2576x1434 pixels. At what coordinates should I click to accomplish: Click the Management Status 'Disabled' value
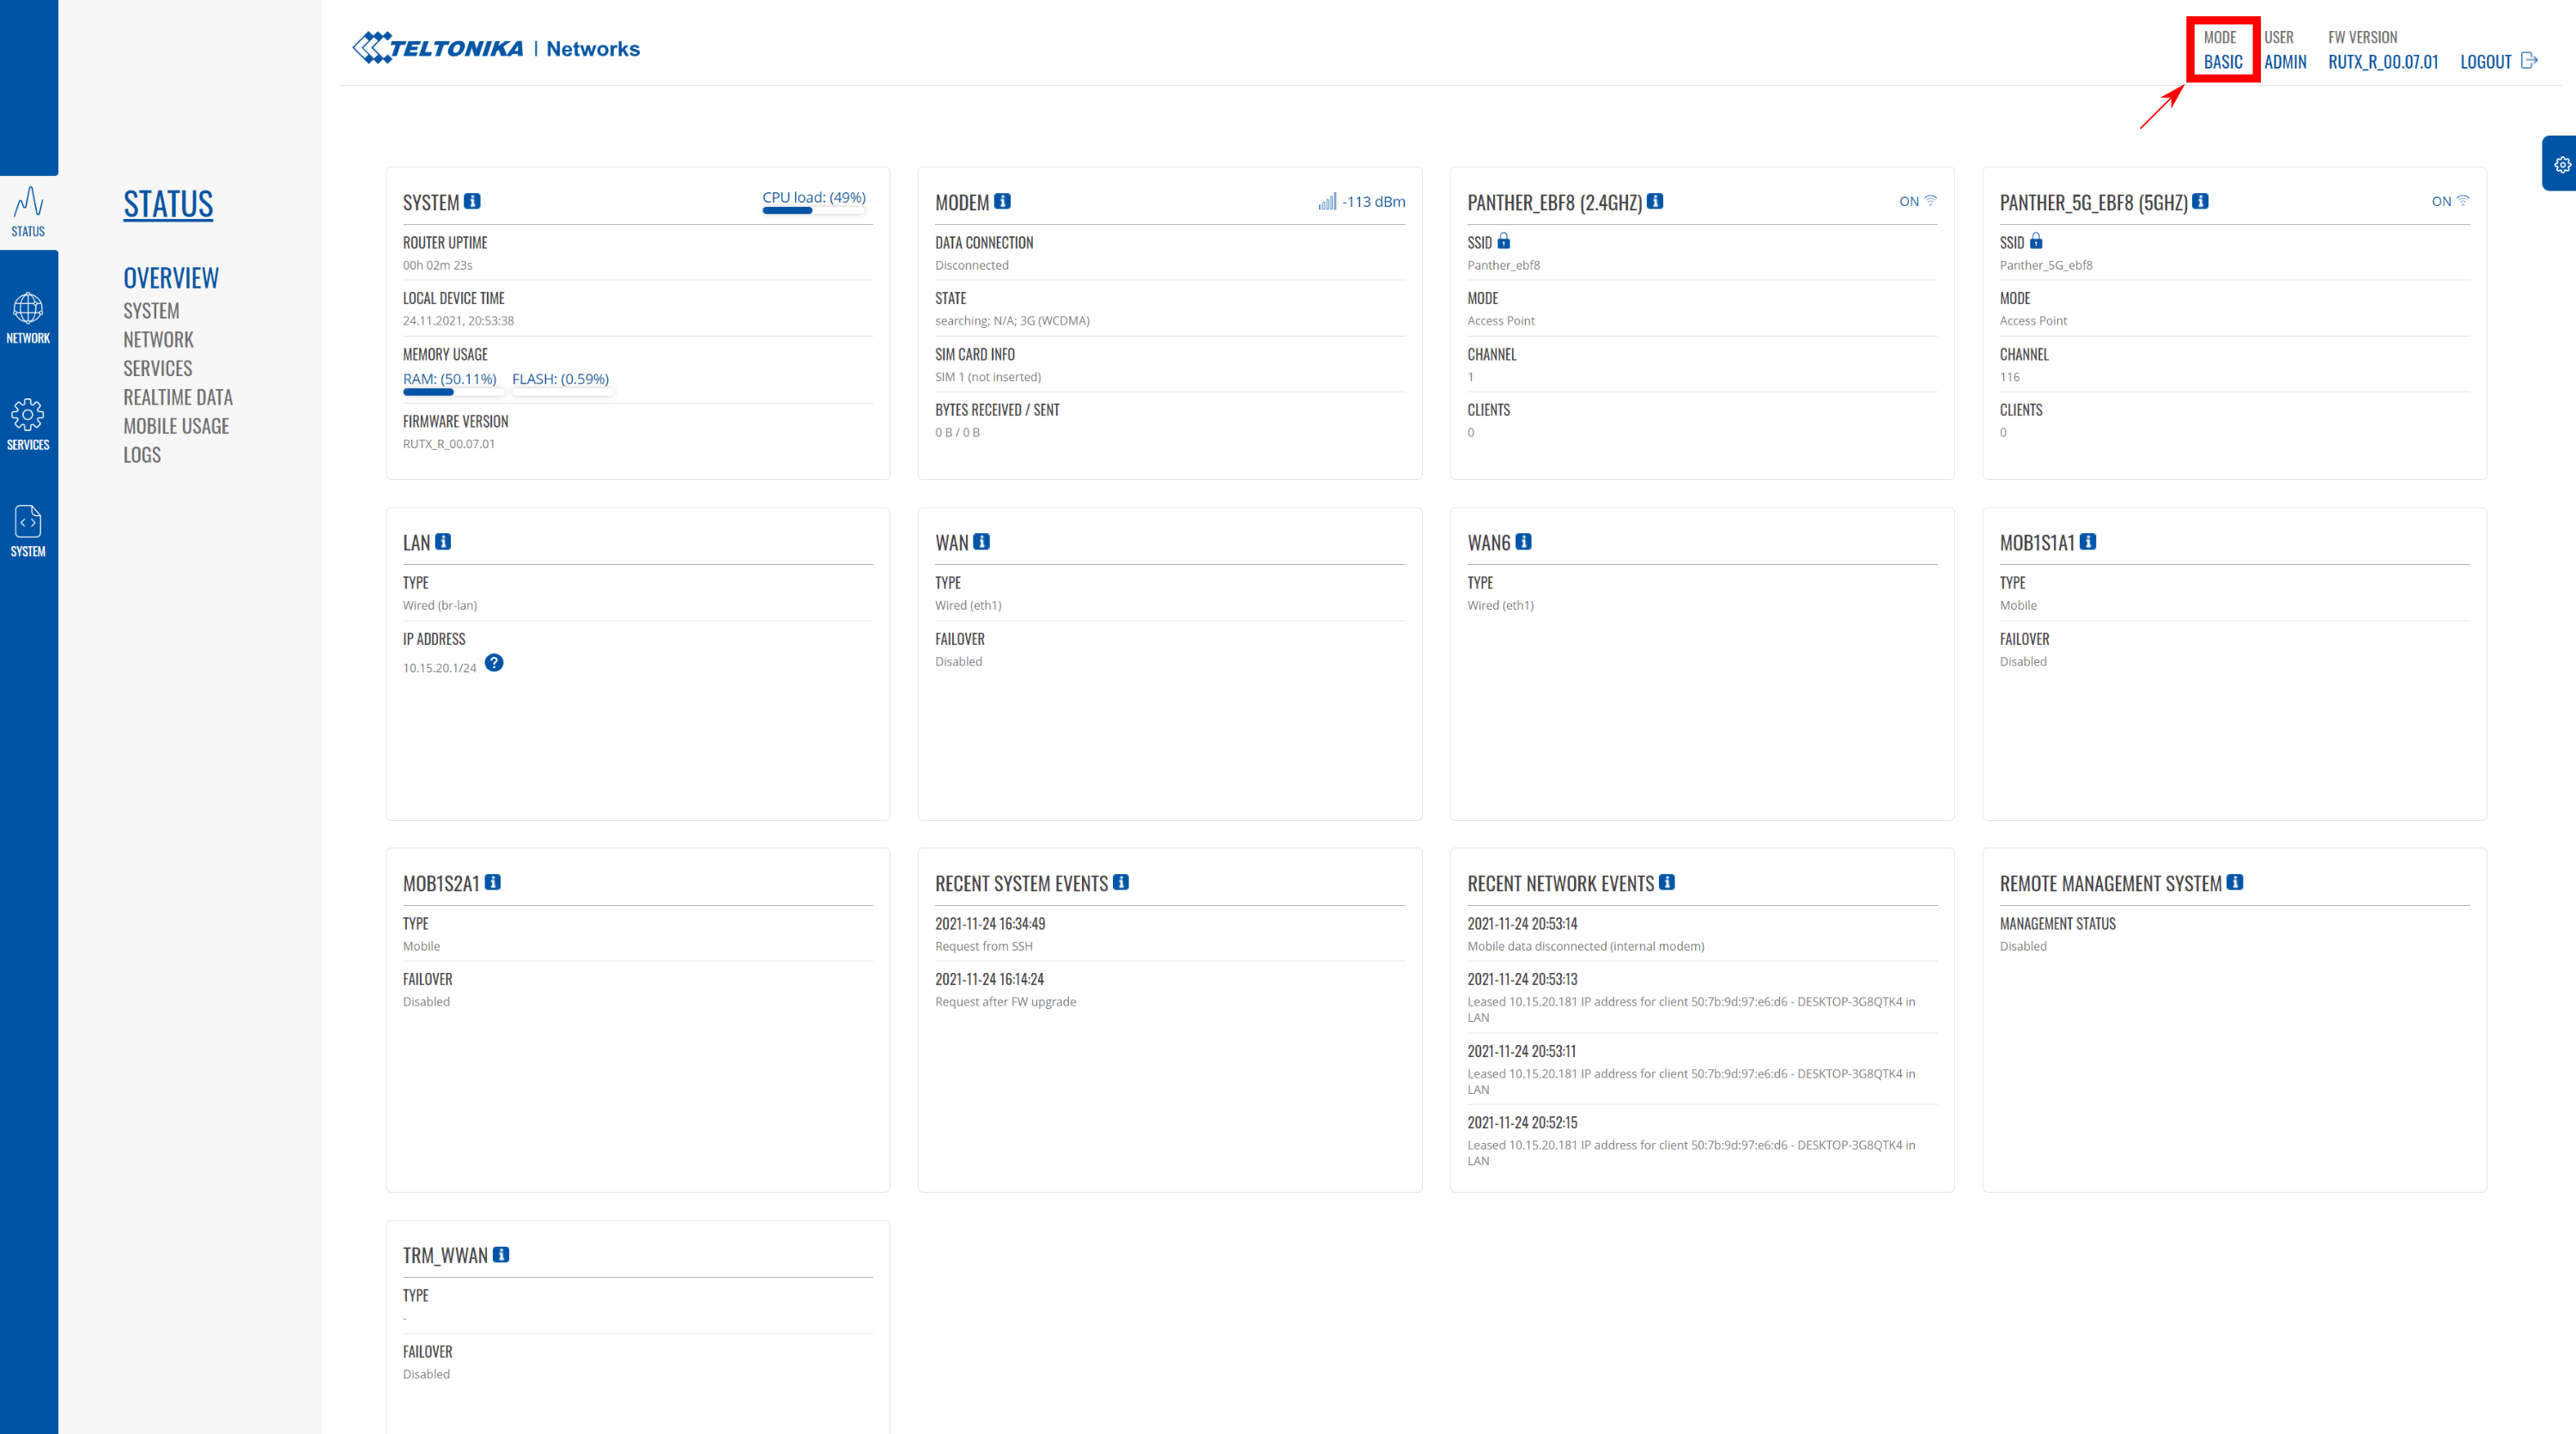[x=2023, y=946]
